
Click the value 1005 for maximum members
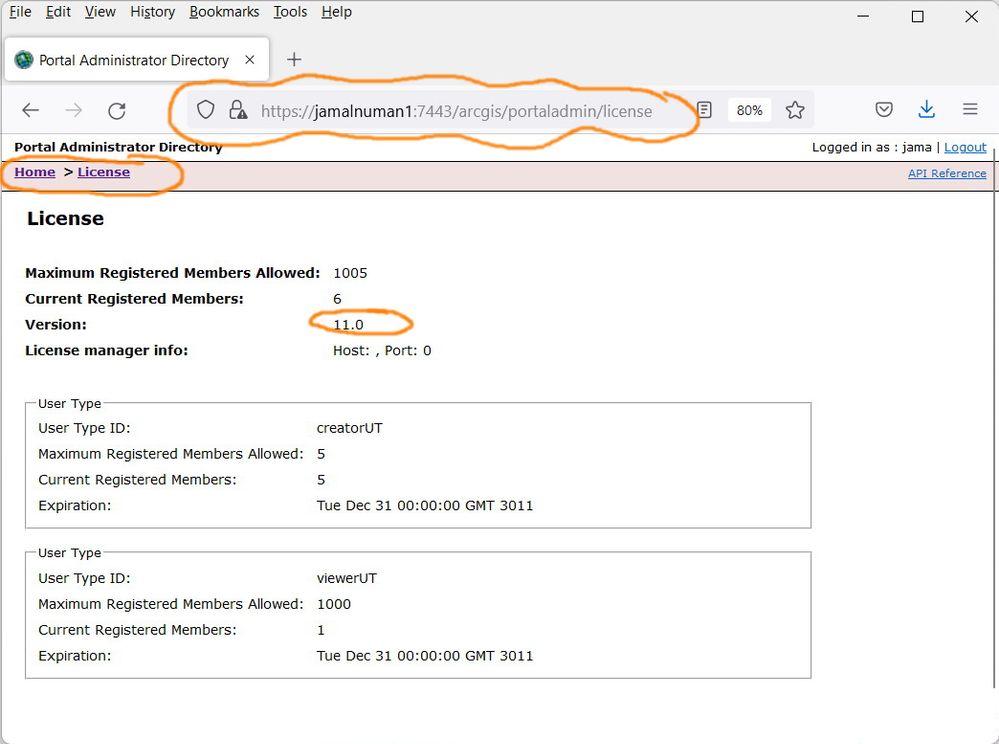(x=350, y=273)
